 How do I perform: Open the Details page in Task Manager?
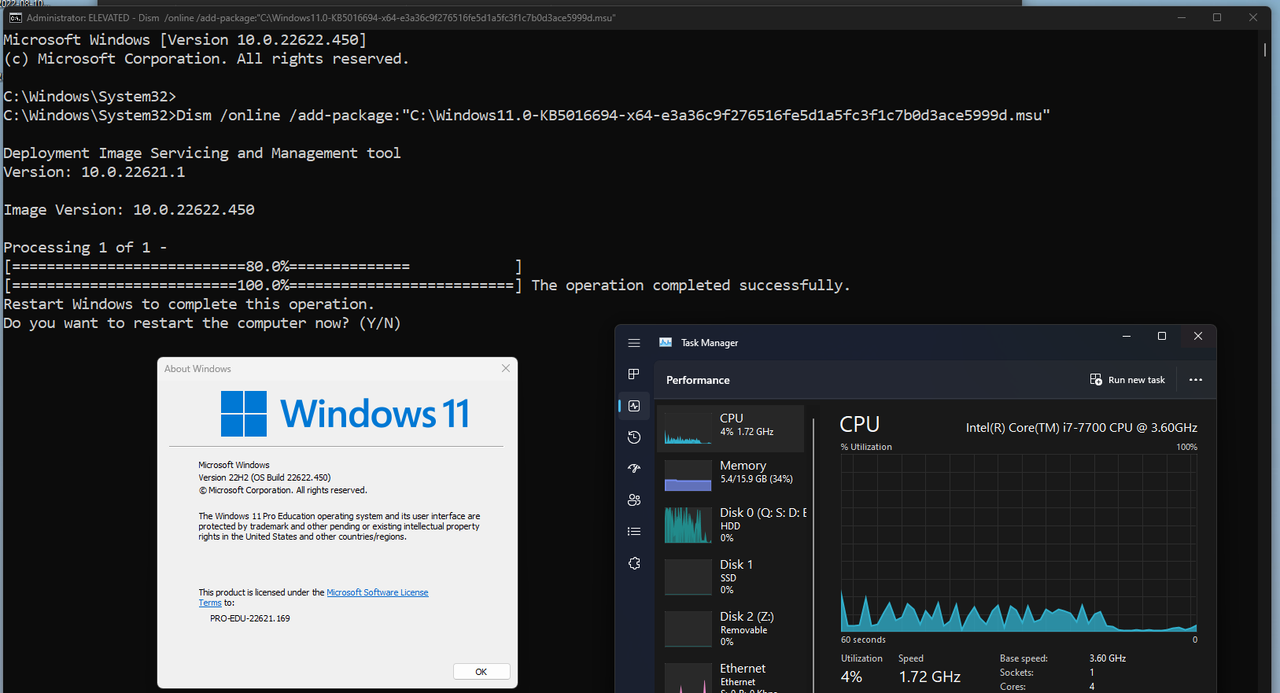pos(634,531)
